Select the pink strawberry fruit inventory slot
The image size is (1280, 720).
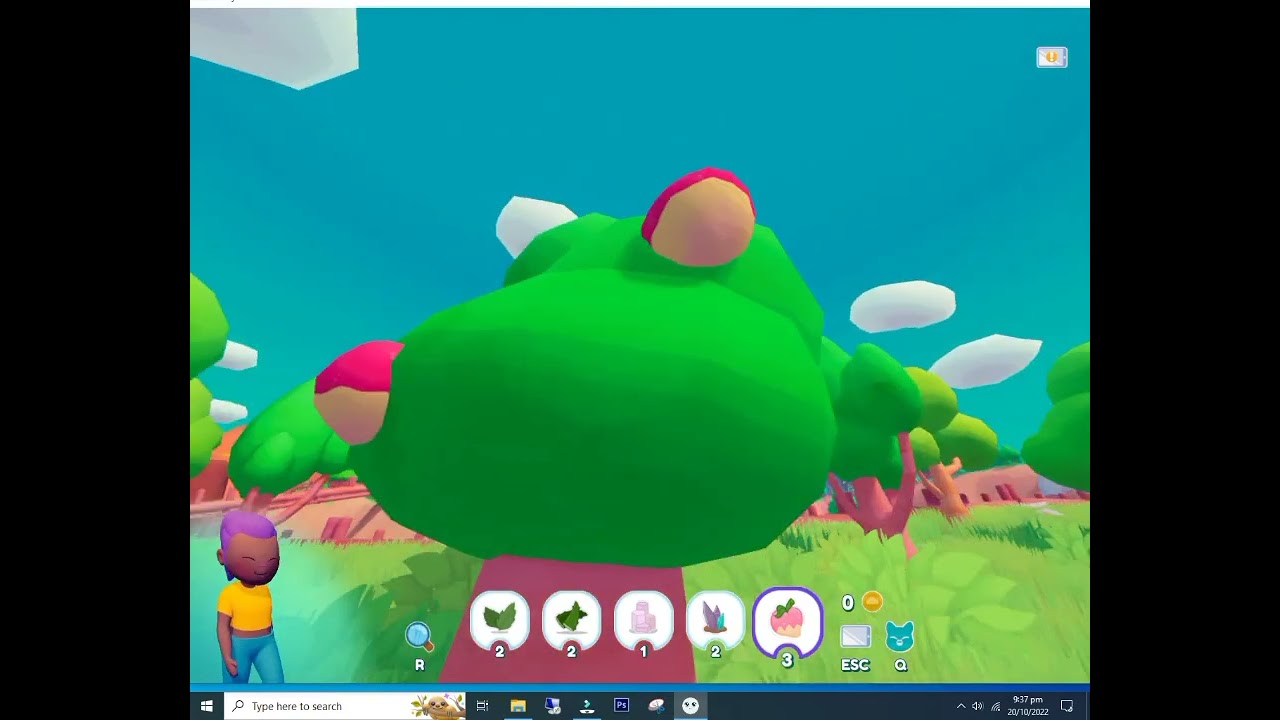point(787,620)
